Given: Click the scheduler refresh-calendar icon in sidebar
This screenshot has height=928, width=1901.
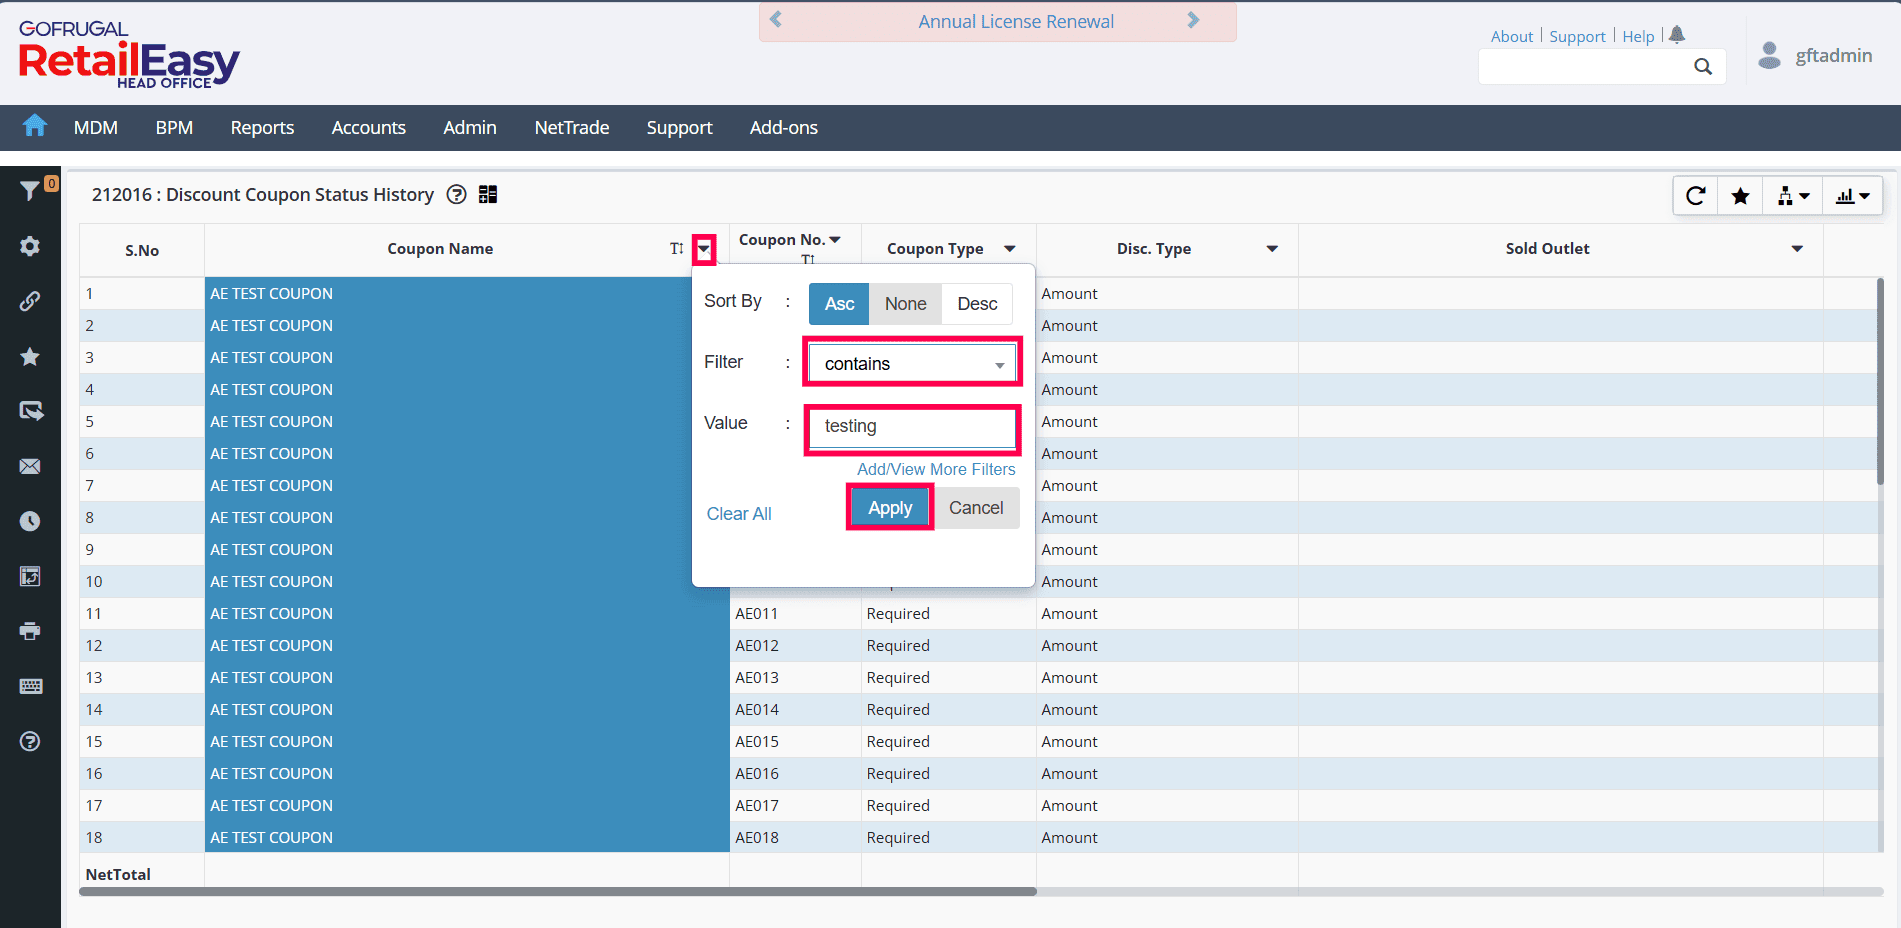Looking at the screenshot, I should coord(30,576).
